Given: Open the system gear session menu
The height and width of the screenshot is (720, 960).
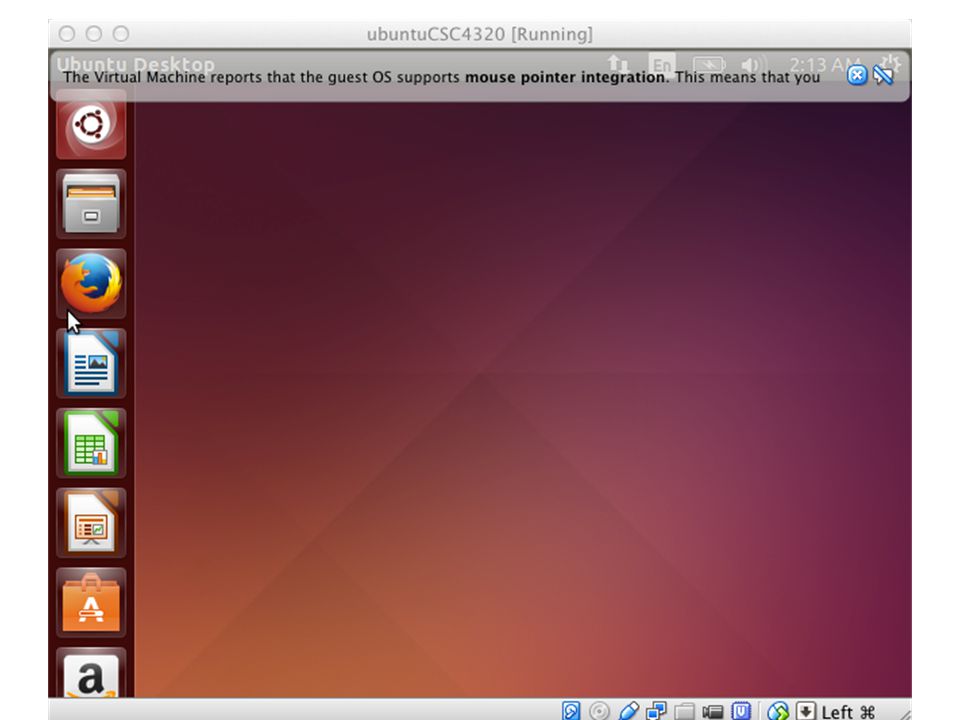Looking at the screenshot, I should (889, 62).
